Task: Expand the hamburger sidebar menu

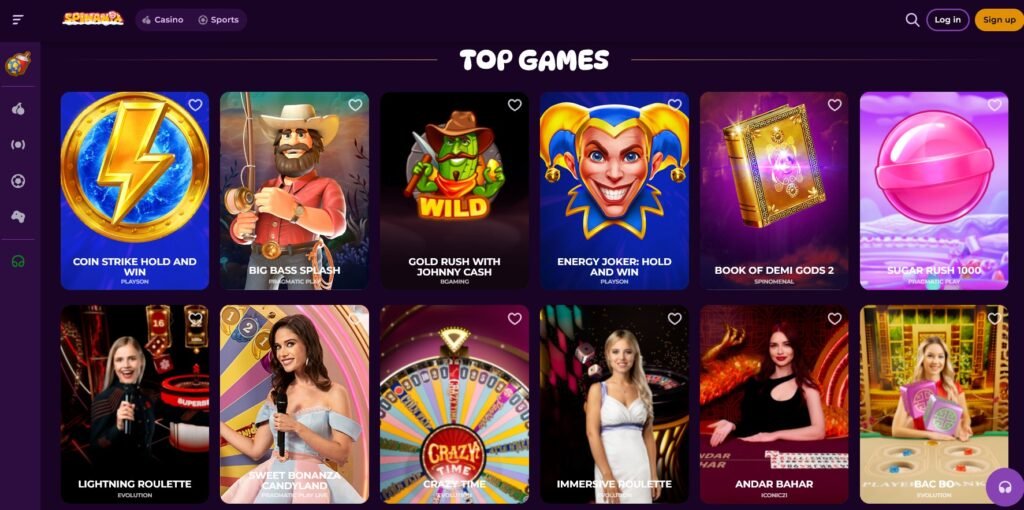Action: 18,20
